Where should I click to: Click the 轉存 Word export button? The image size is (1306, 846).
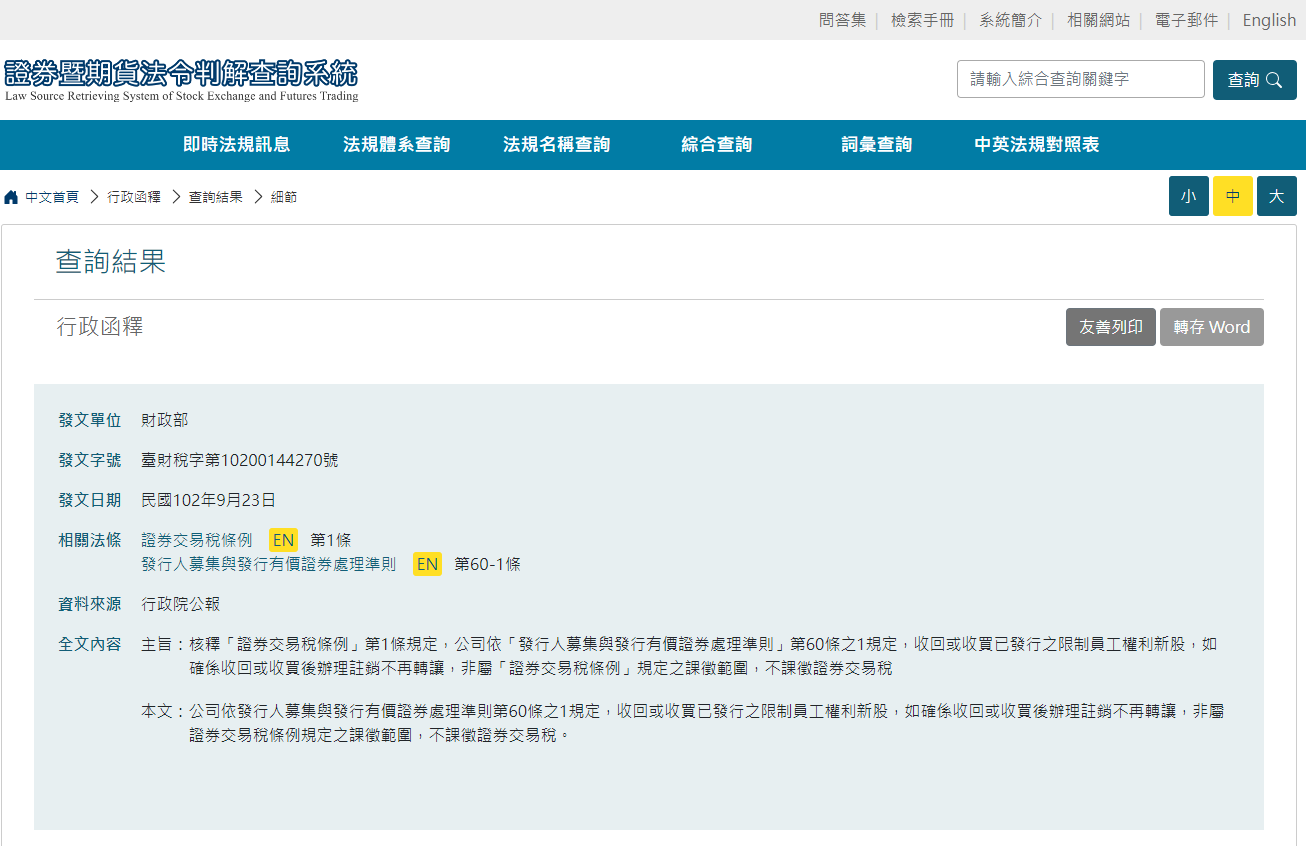1212,327
